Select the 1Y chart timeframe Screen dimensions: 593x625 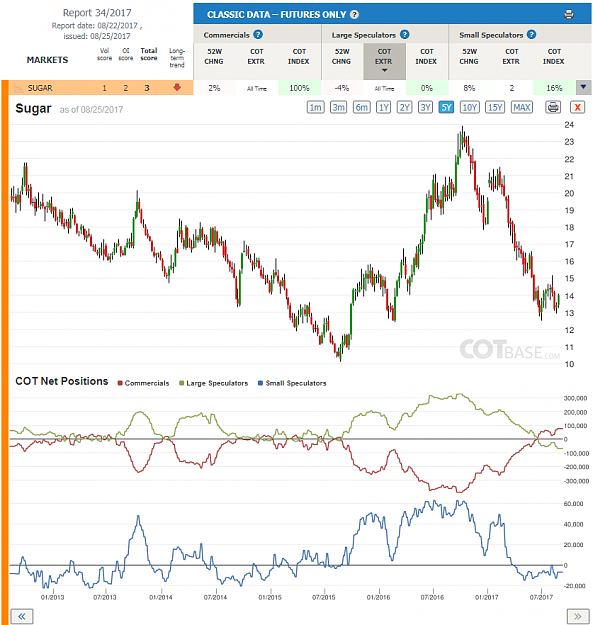point(383,107)
